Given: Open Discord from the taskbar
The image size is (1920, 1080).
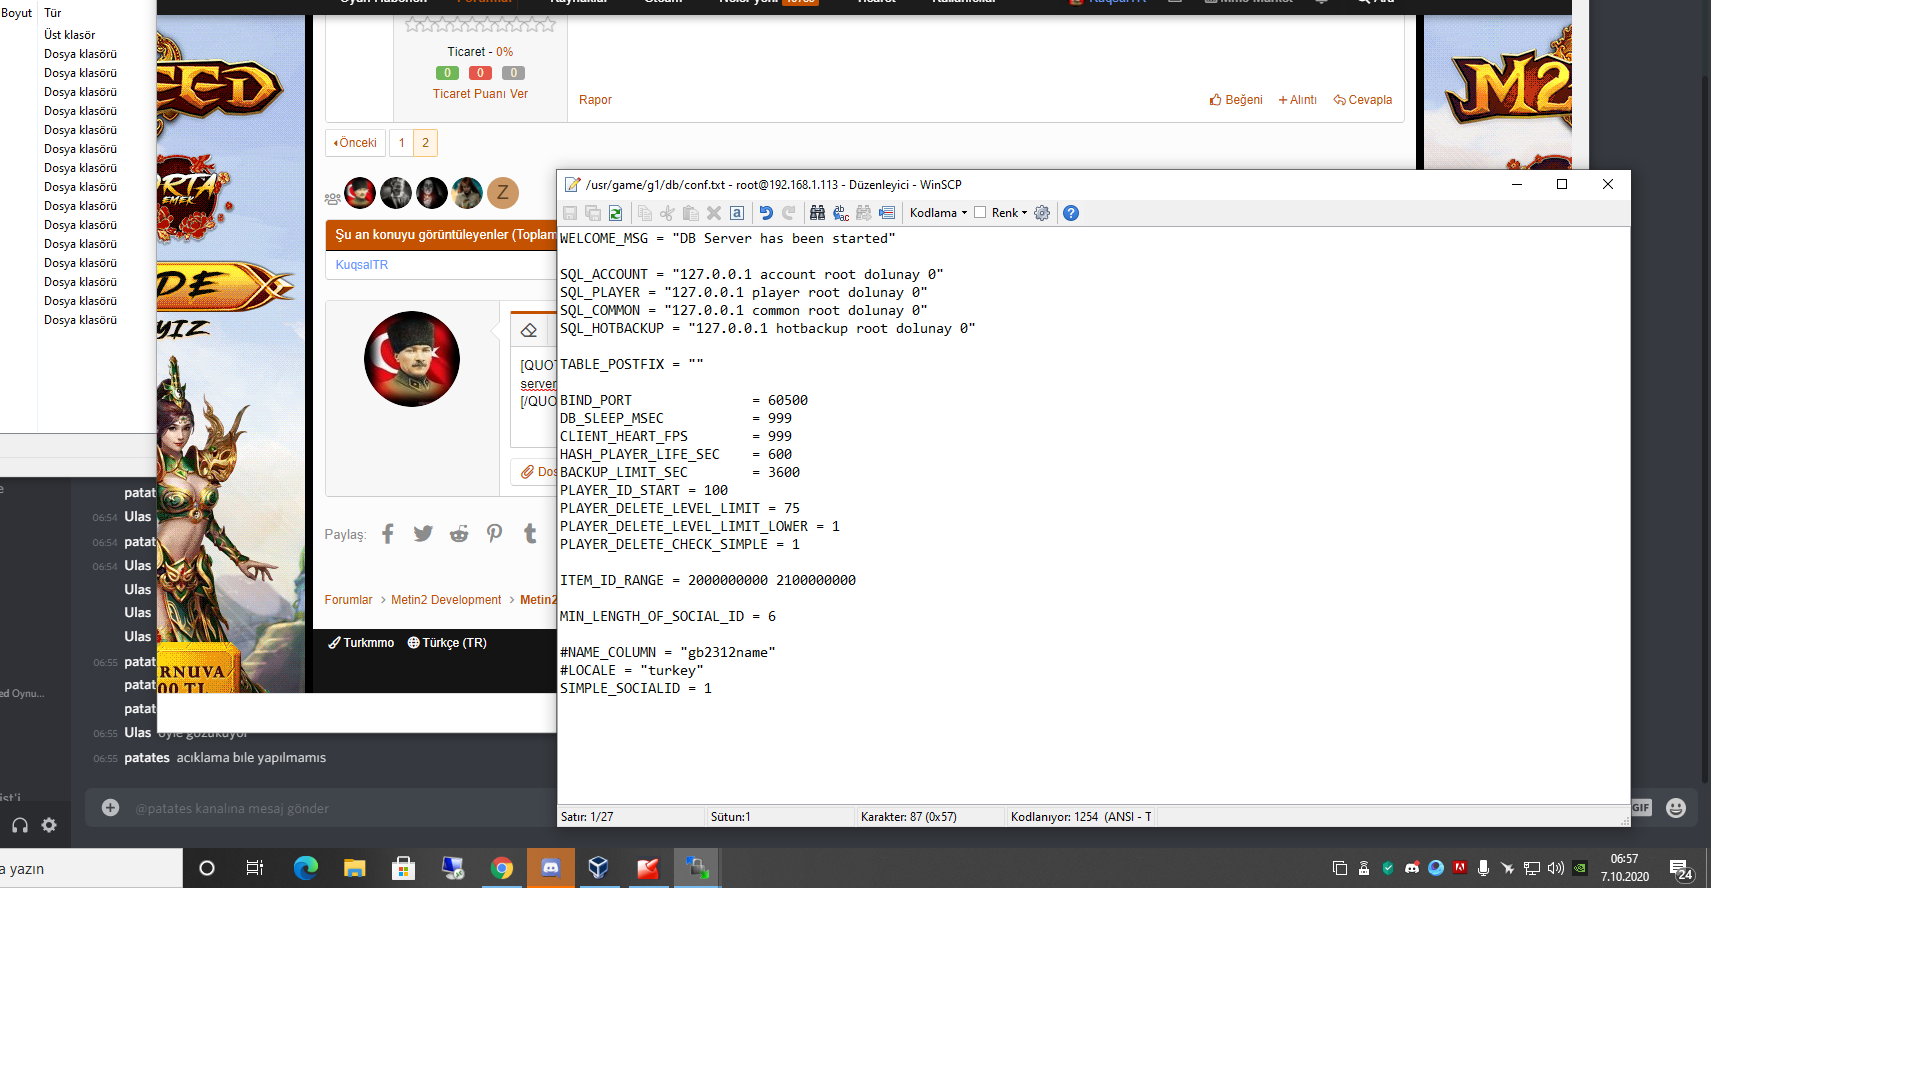Looking at the screenshot, I should [x=550, y=868].
